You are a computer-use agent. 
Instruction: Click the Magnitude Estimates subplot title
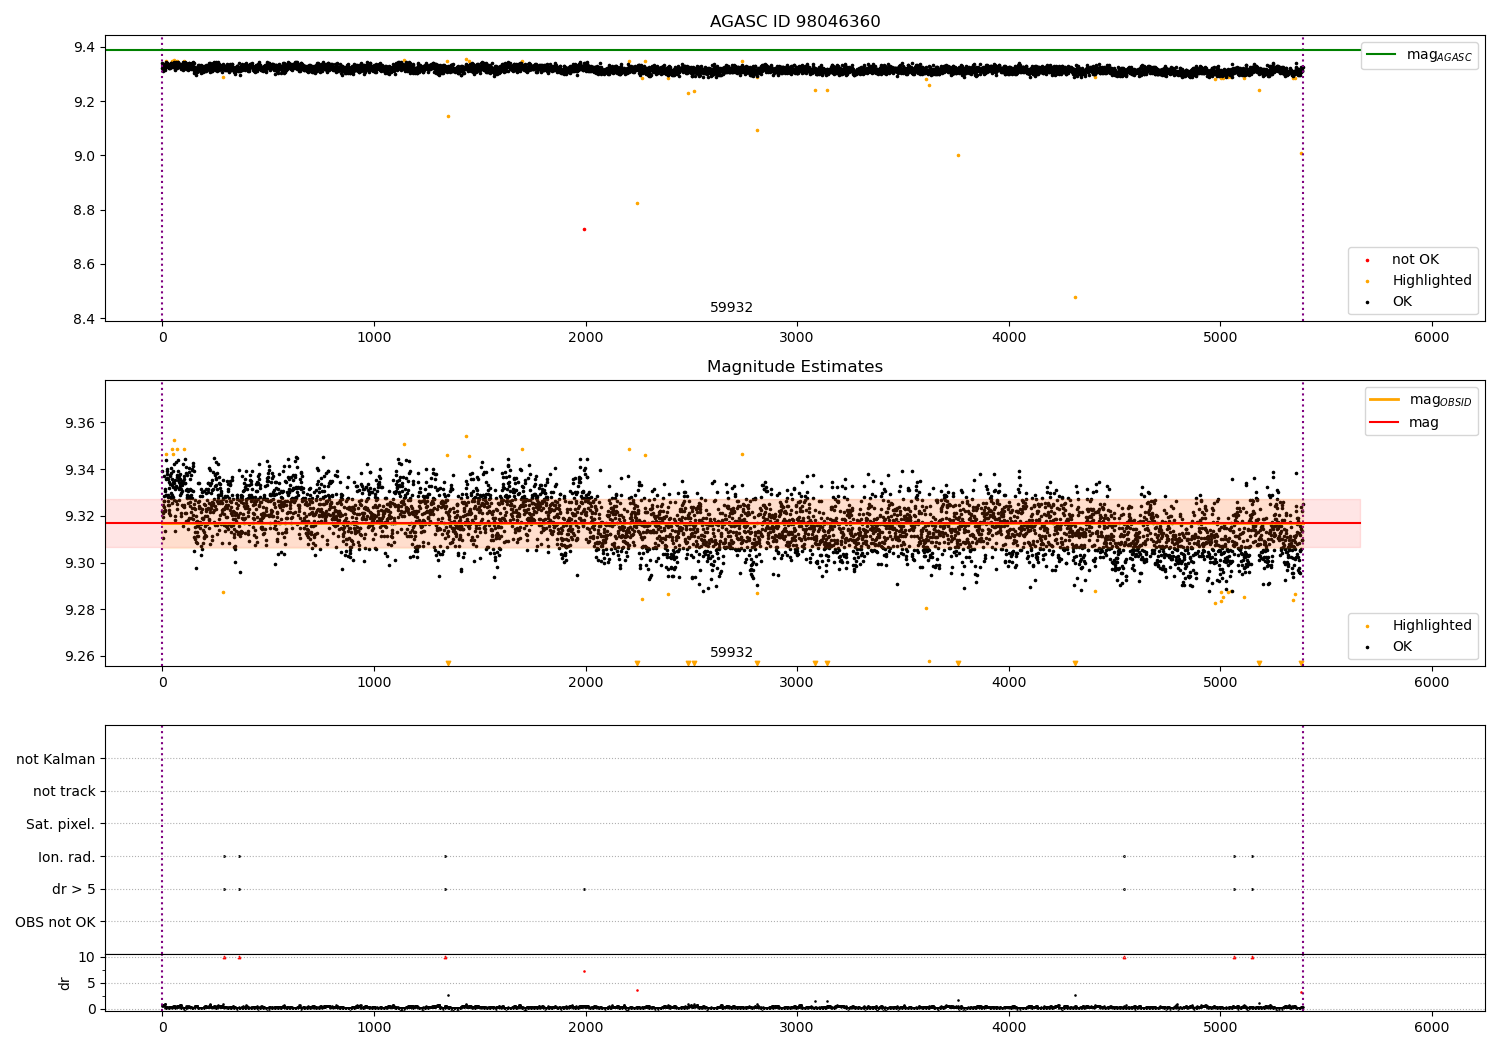pos(795,367)
